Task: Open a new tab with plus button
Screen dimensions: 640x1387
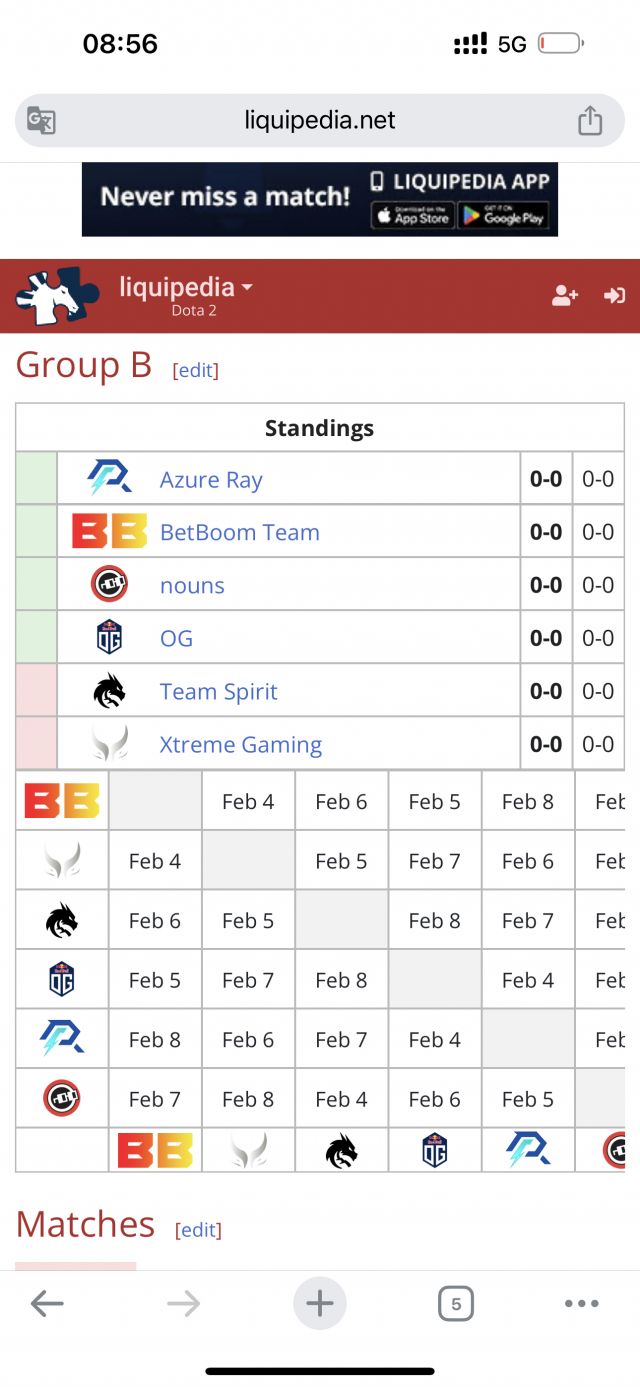Action: point(320,1303)
